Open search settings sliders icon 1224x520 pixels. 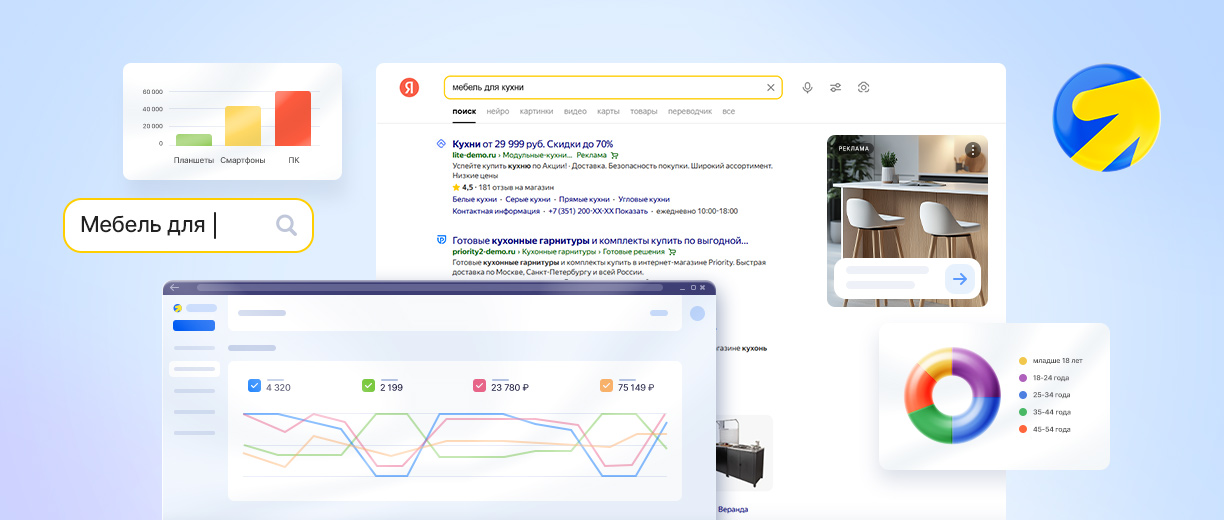click(835, 88)
